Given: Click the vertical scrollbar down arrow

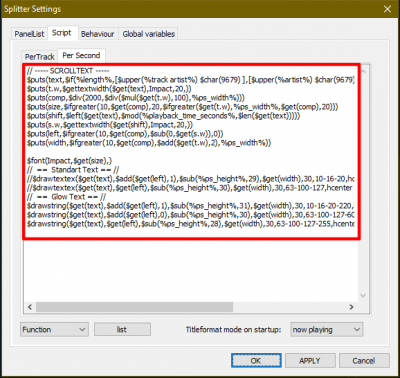Looking at the screenshot, I should pos(363,295).
